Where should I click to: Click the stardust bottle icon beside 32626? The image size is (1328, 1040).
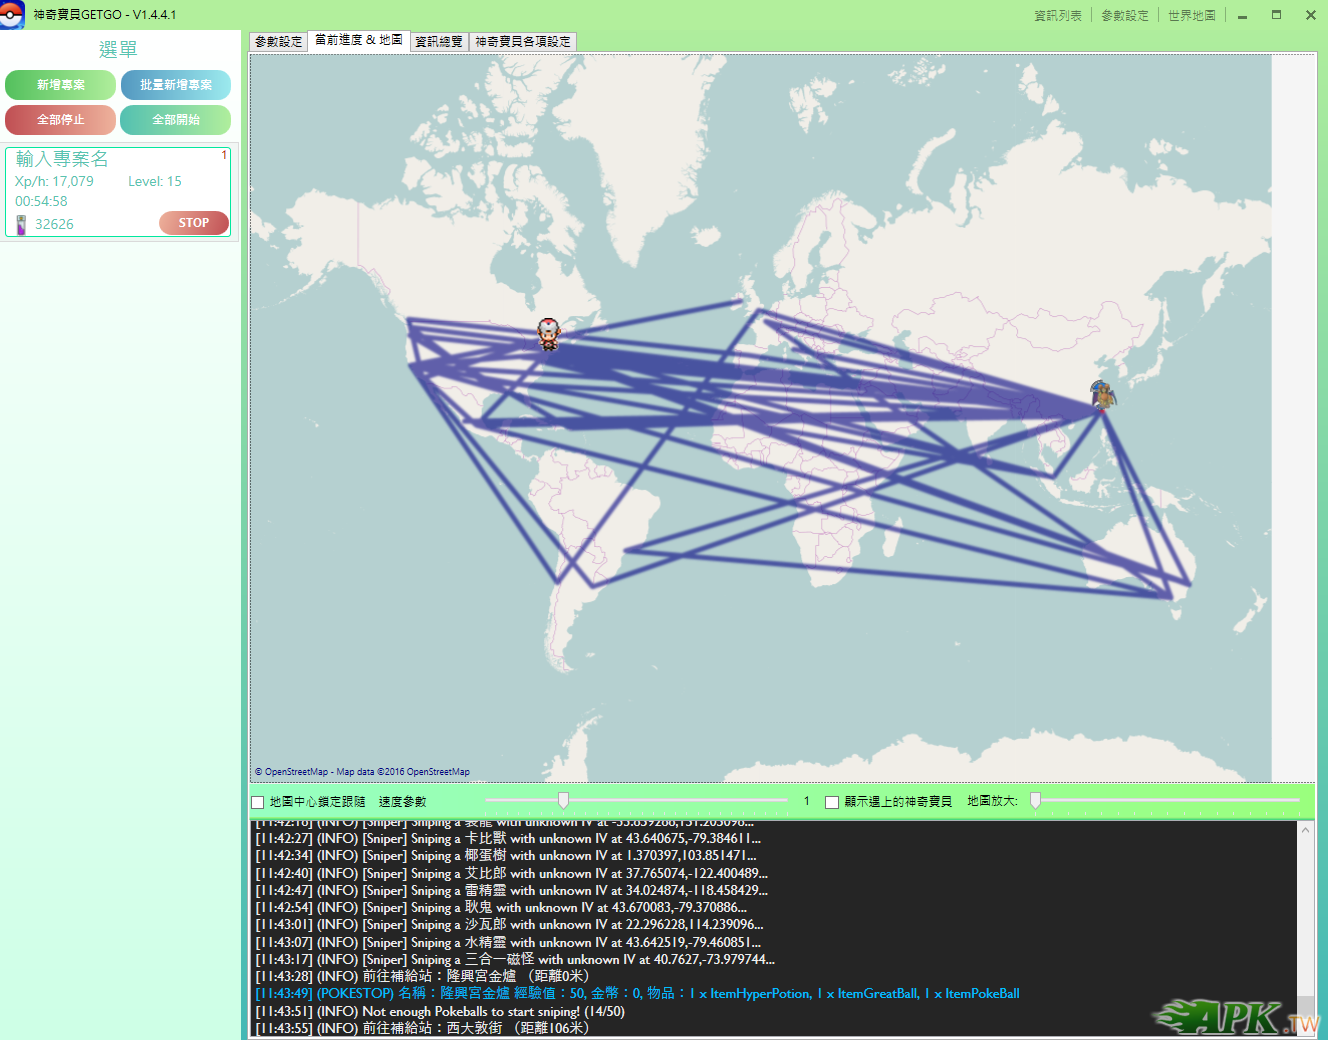click(21, 225)
